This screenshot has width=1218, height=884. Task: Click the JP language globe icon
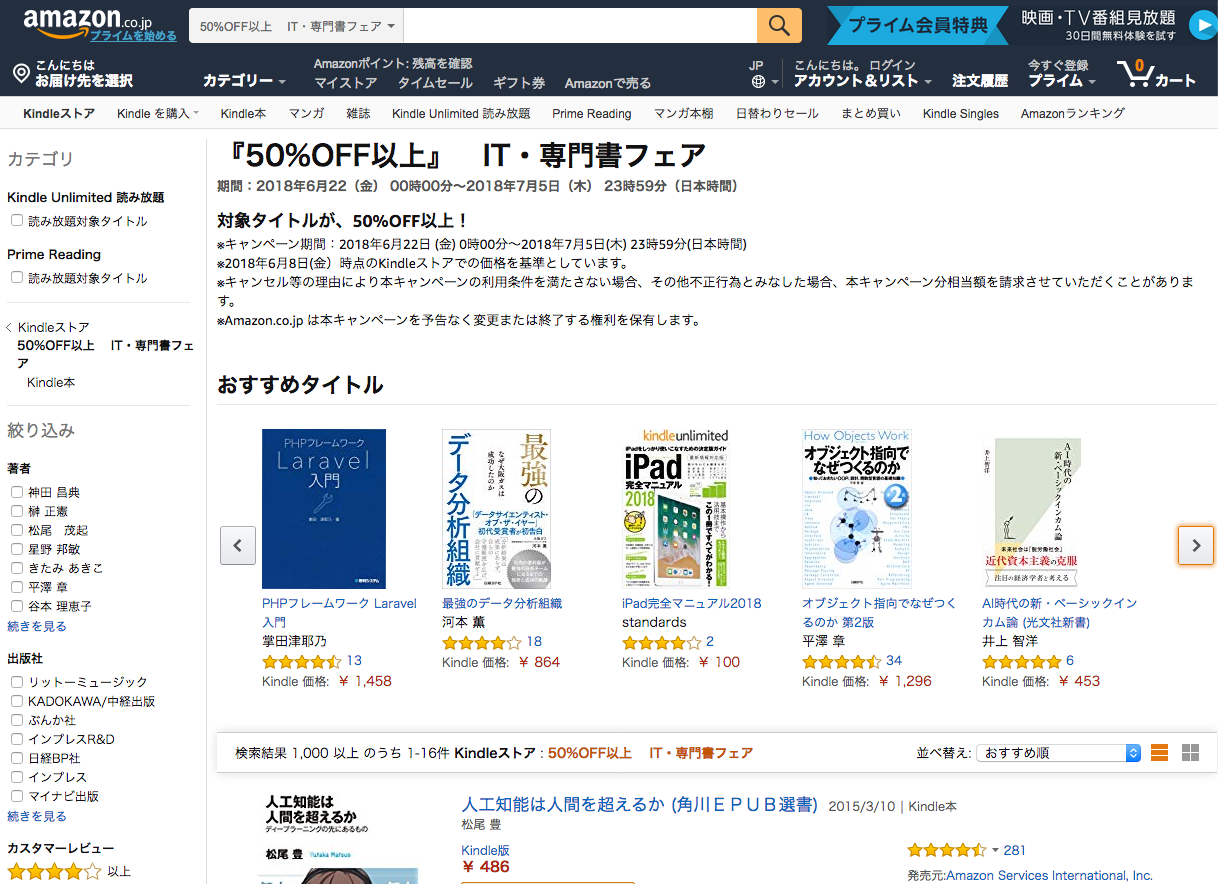[x=758, y=82]
